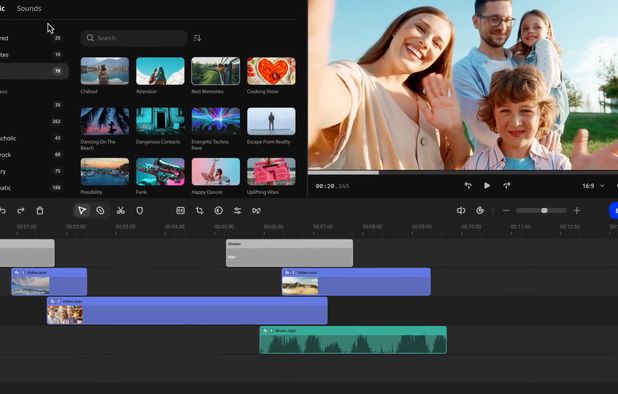The height and width of the screenshot is (394, 618).
Task: Click the transition wizard icon in toolbar
Action: (x=256, y=210)
